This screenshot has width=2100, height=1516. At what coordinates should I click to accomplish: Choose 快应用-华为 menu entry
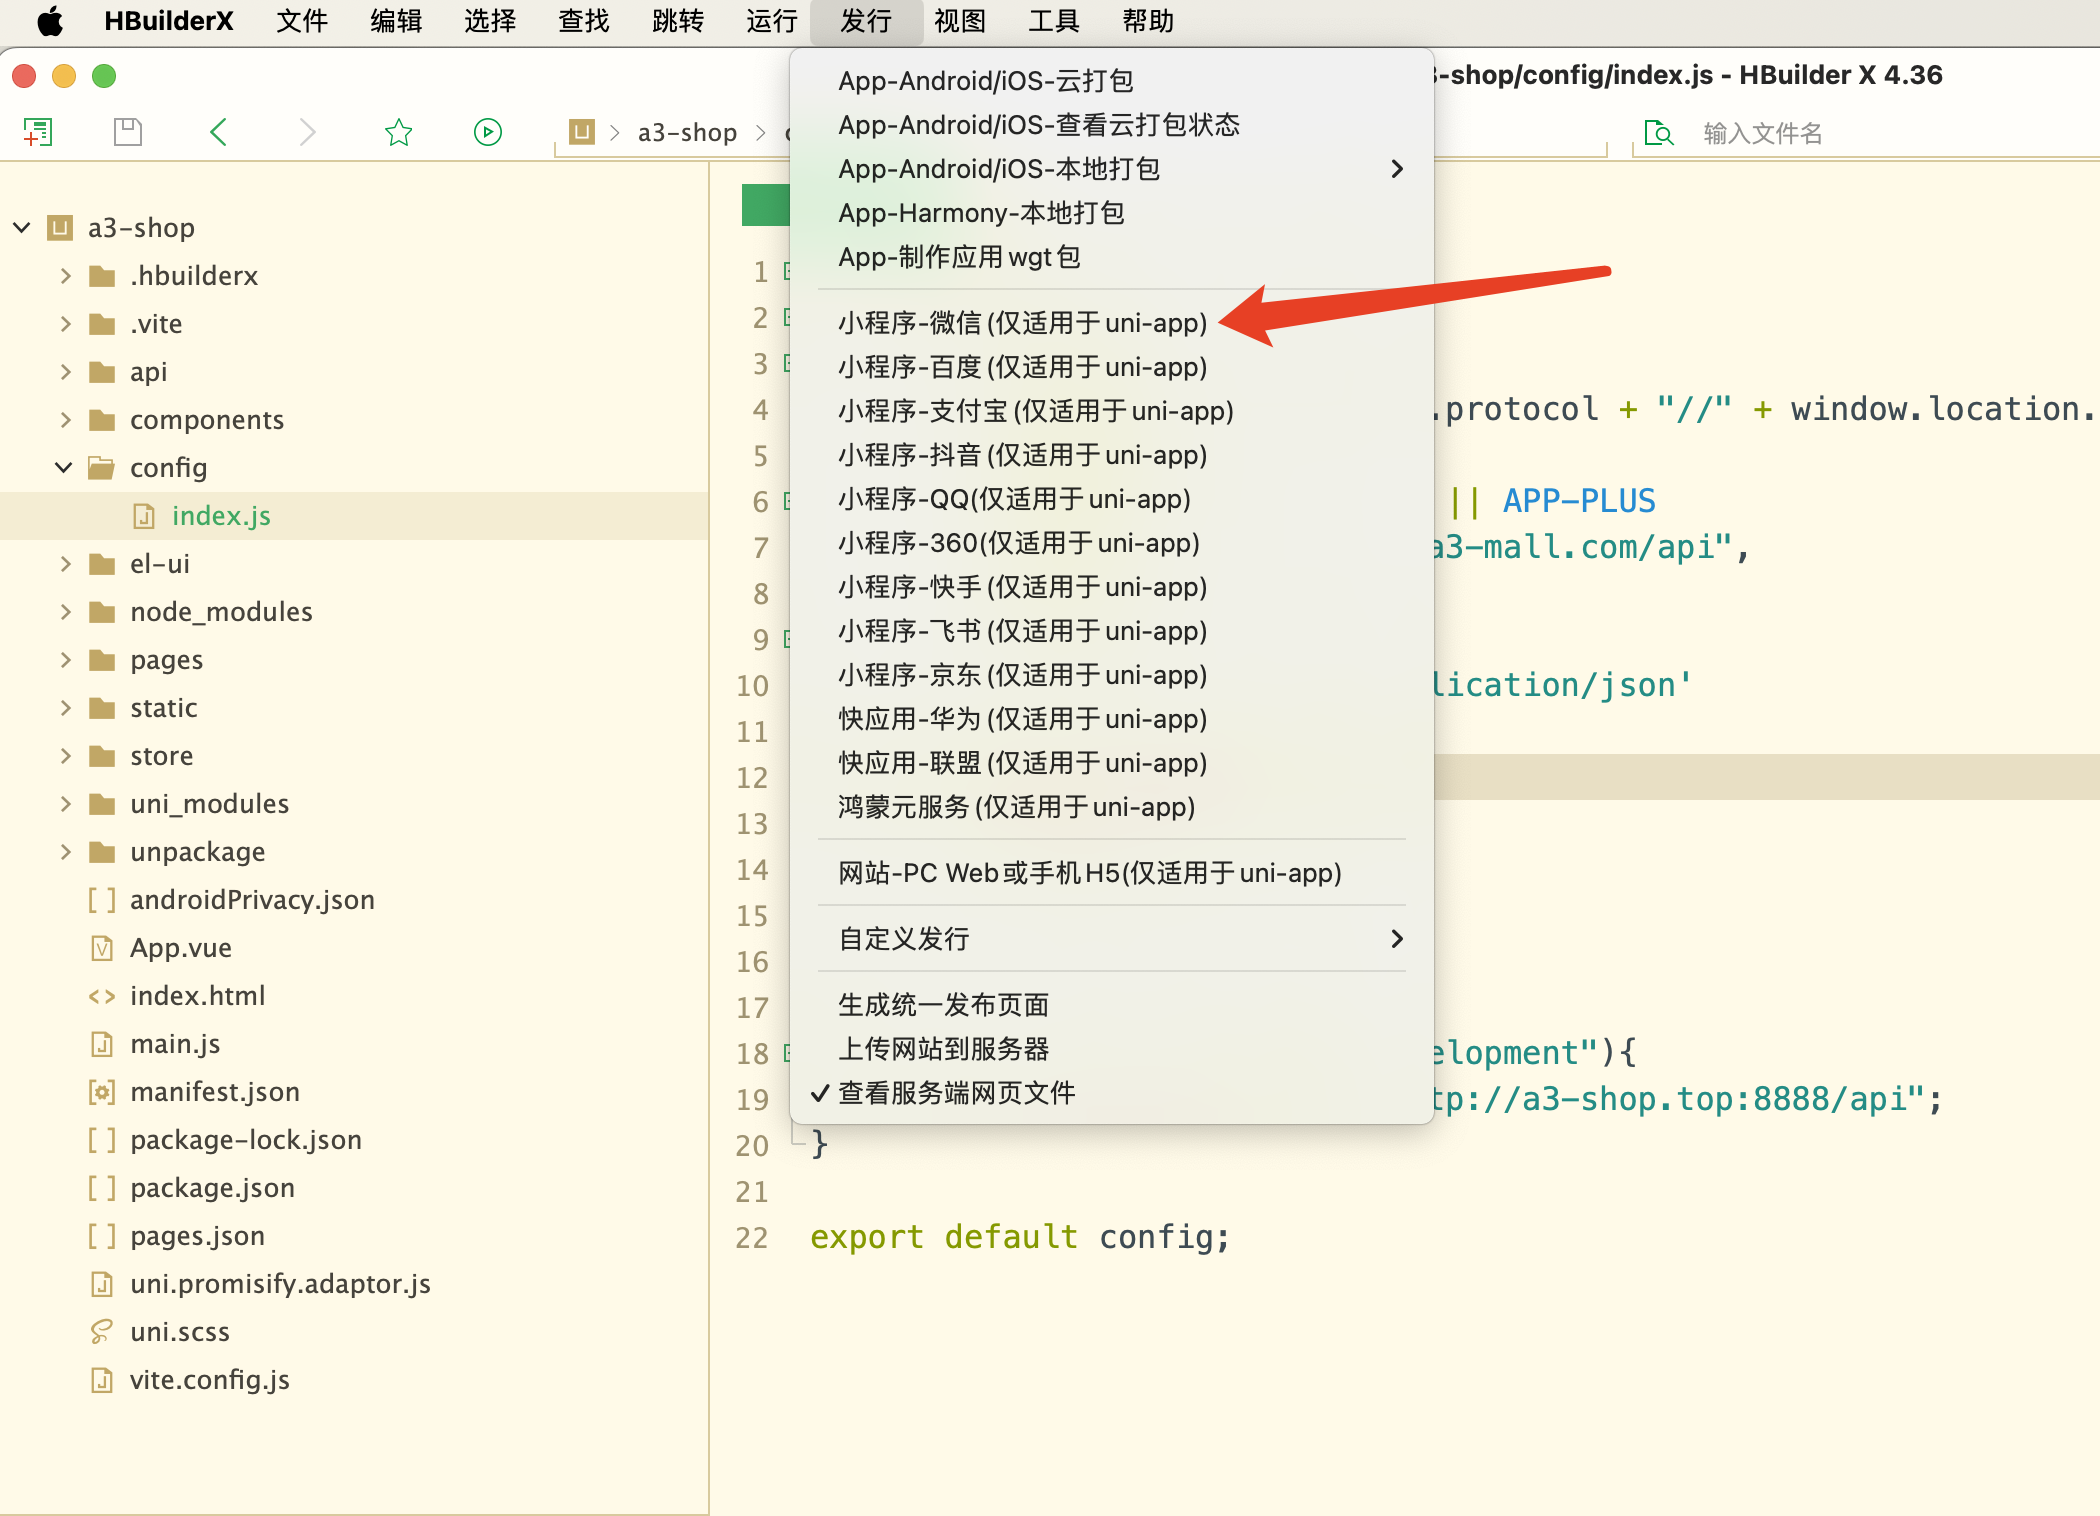(1112, 719)
